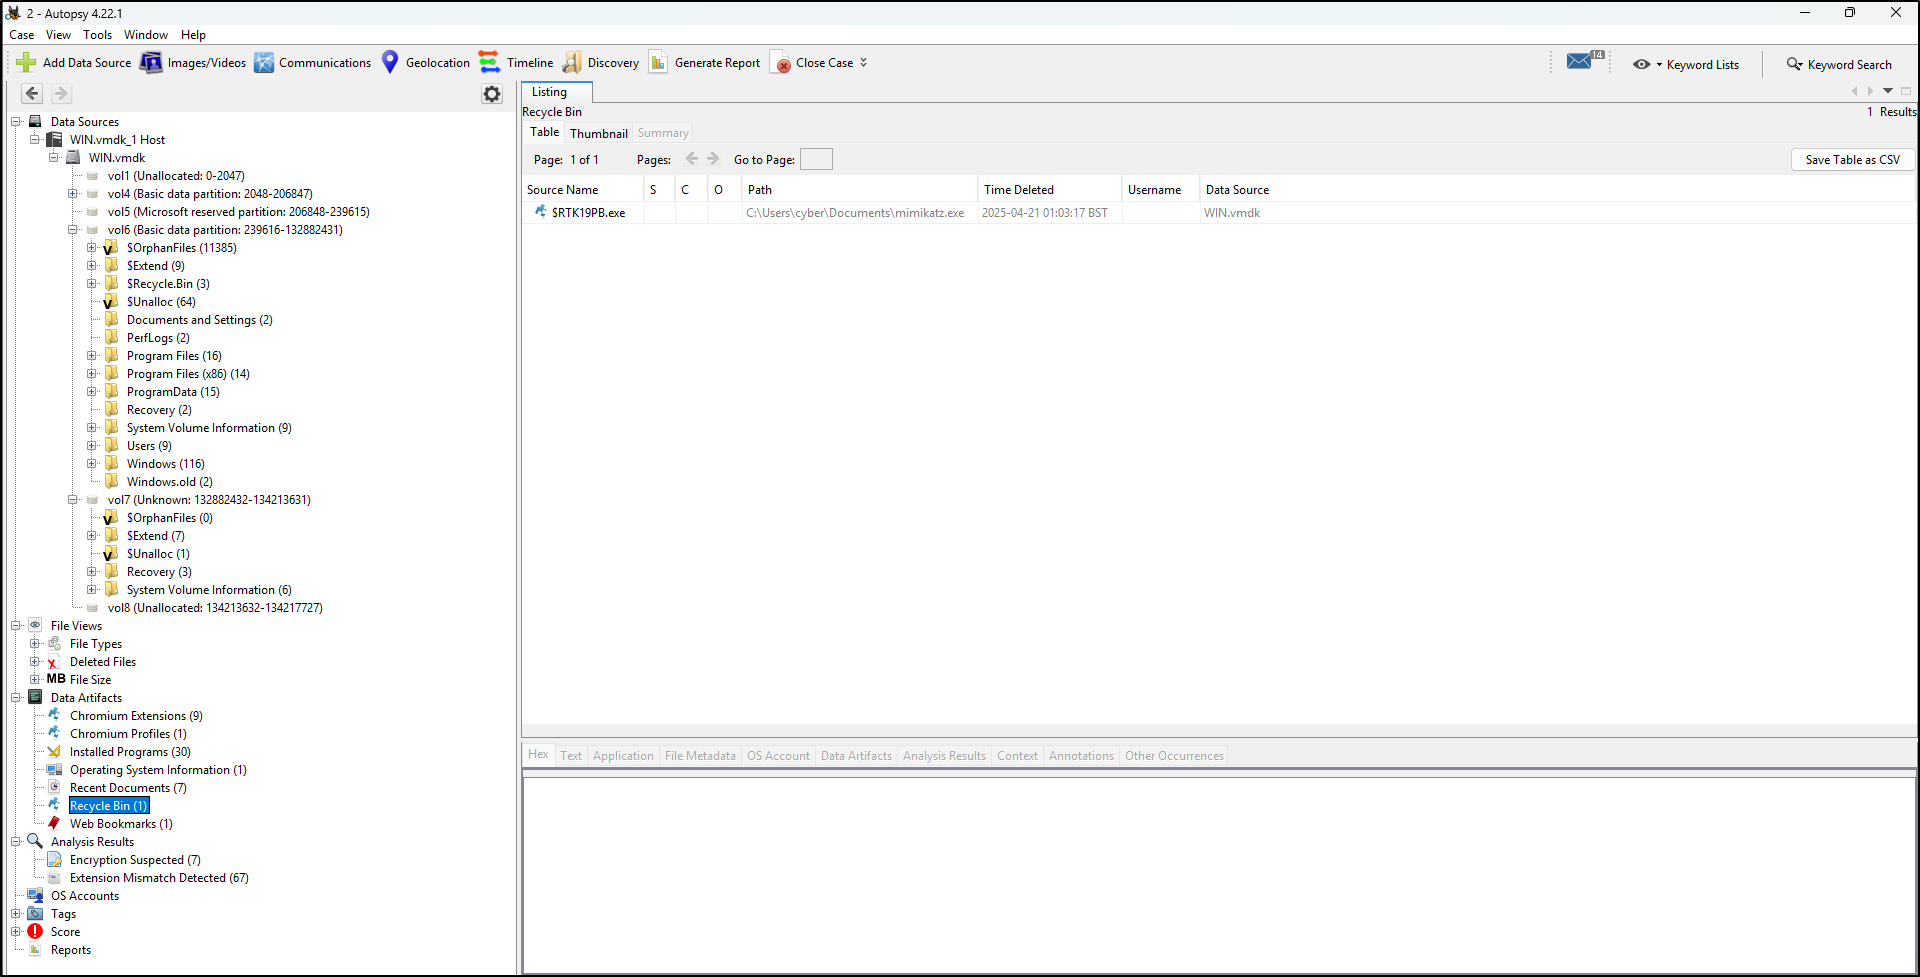Image resolution: width=1920 pixels, height=977 pixels.
Task: Open the Discovery tool
Action: (601, 63)
